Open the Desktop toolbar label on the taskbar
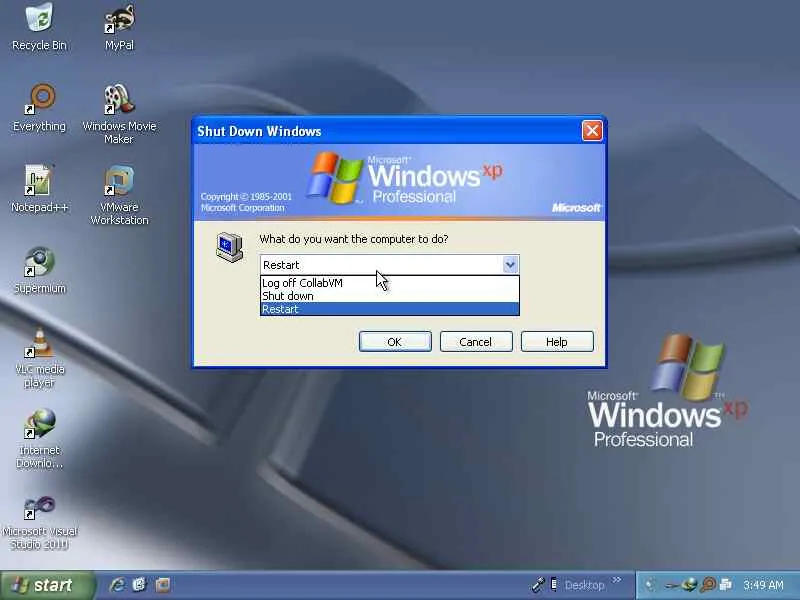Image resolution: width=800 pixels, height=600 pixels. 585,585
